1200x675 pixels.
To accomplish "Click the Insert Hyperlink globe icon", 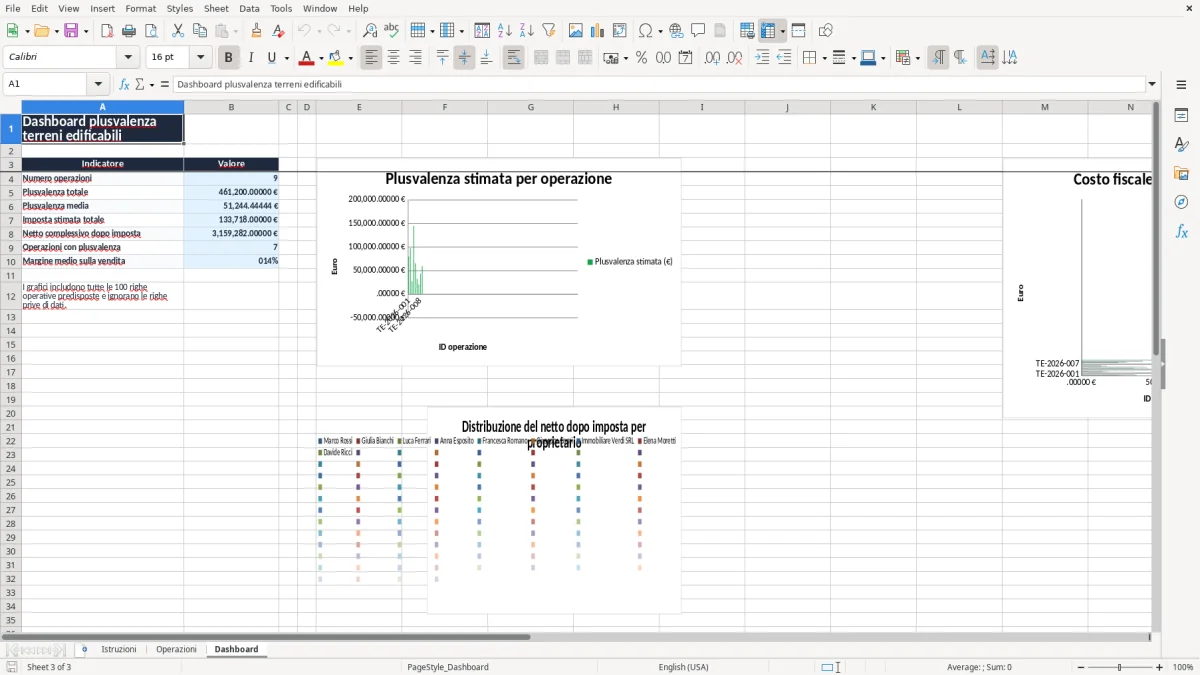I will pos(677,31).
